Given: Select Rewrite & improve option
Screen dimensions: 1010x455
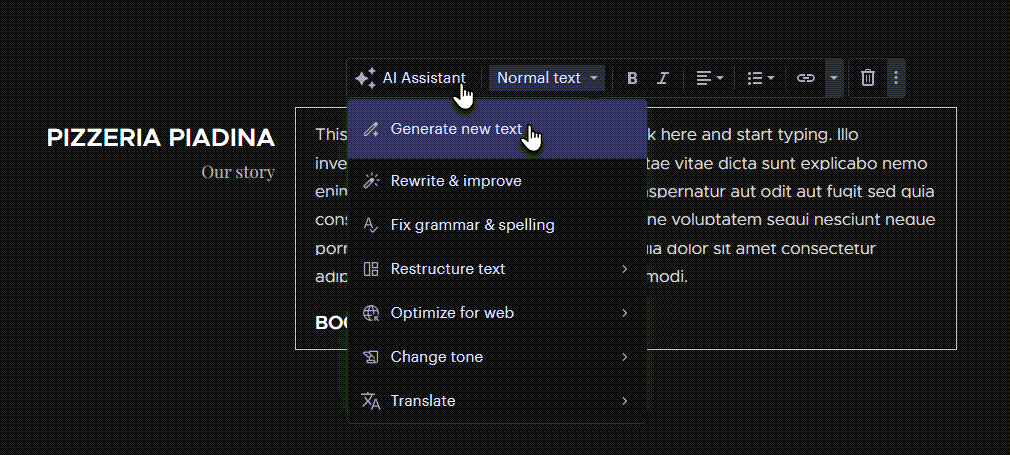Looking at the screenshot, I should click(456, 181).
